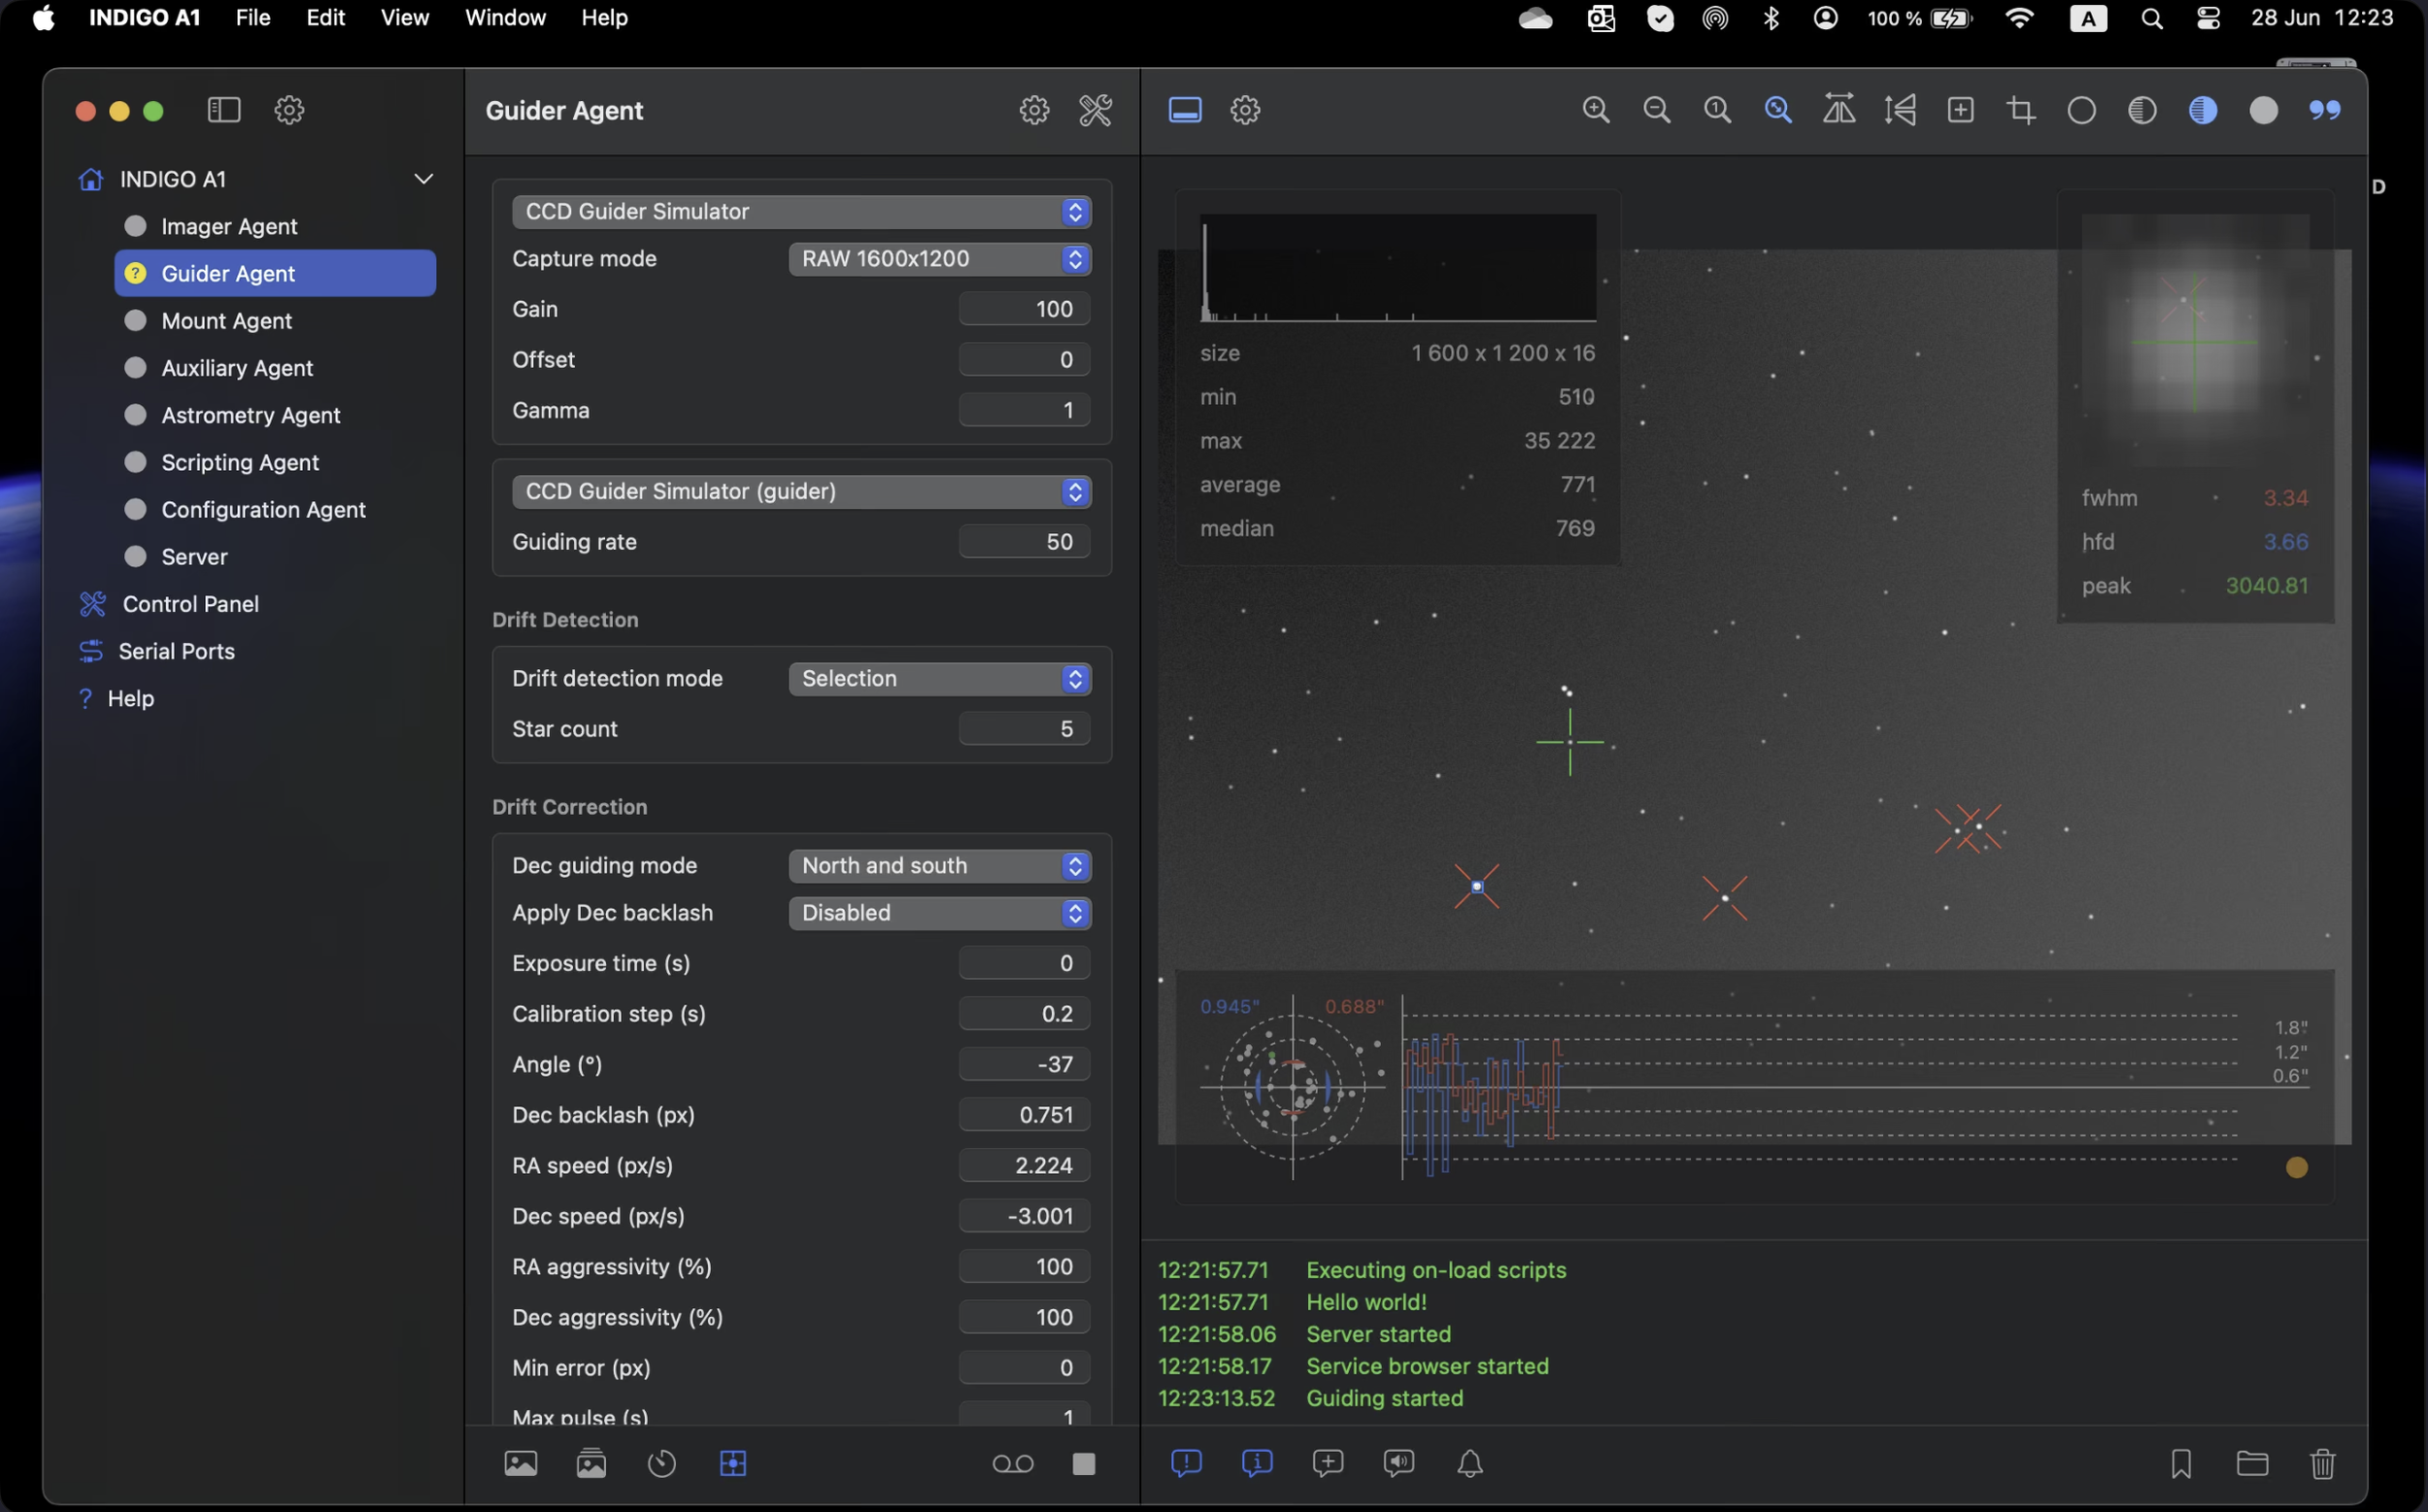2428x1512 pixels.
Task: Toggle the quotation marks overlay button
Action: coord(2324,110)
